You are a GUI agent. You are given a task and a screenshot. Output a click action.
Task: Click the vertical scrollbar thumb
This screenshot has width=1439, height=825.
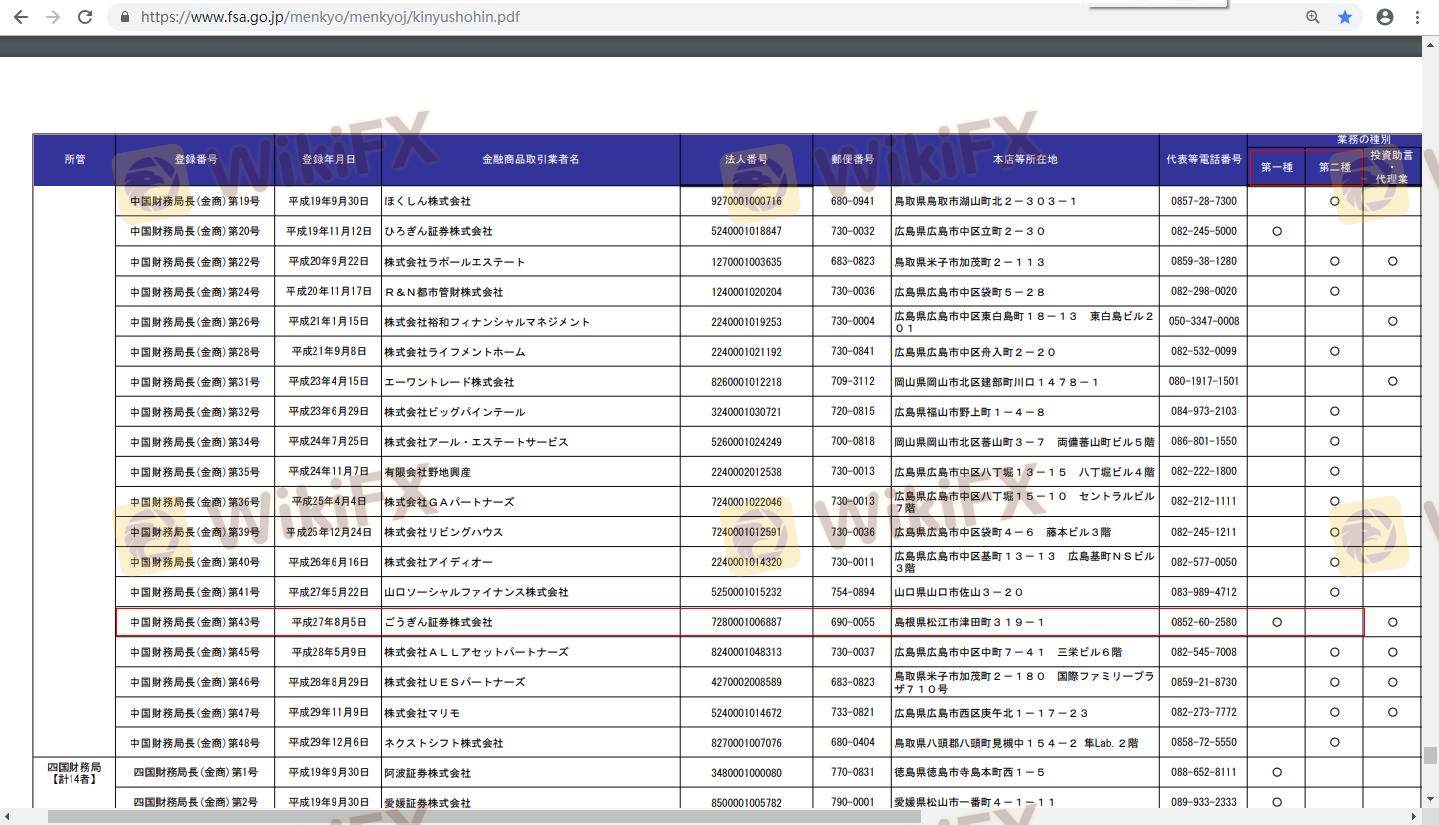[x=1430, y=756]
